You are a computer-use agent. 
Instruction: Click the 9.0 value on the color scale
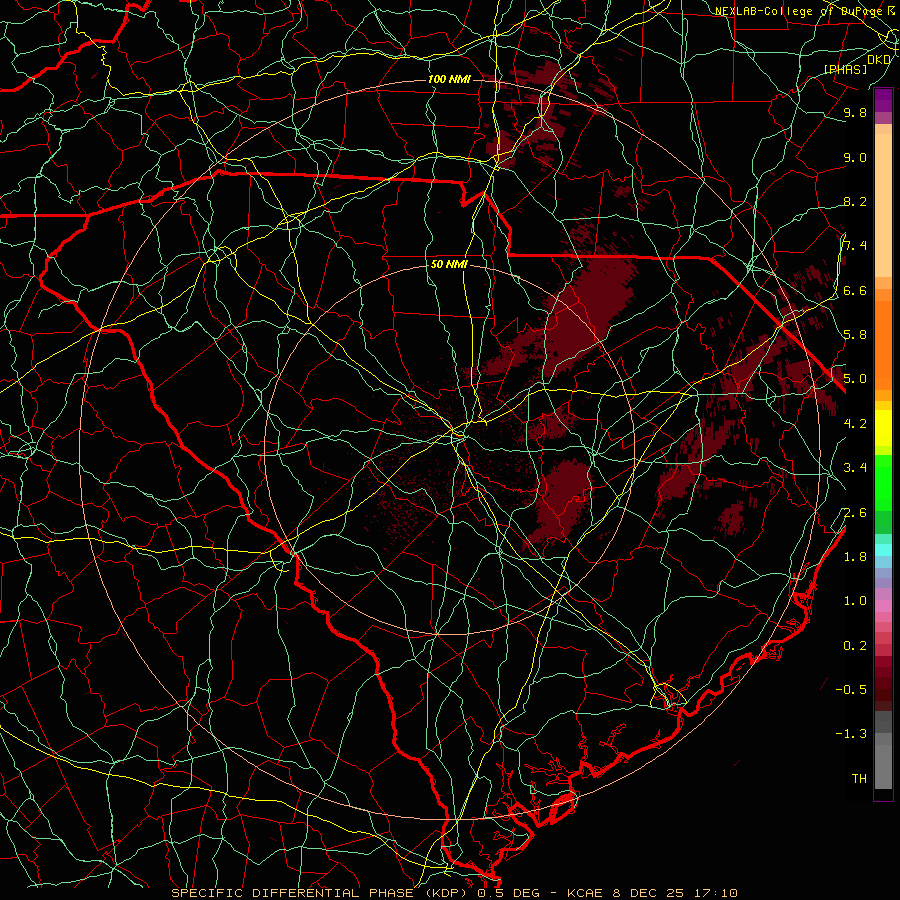pos(855,157)
